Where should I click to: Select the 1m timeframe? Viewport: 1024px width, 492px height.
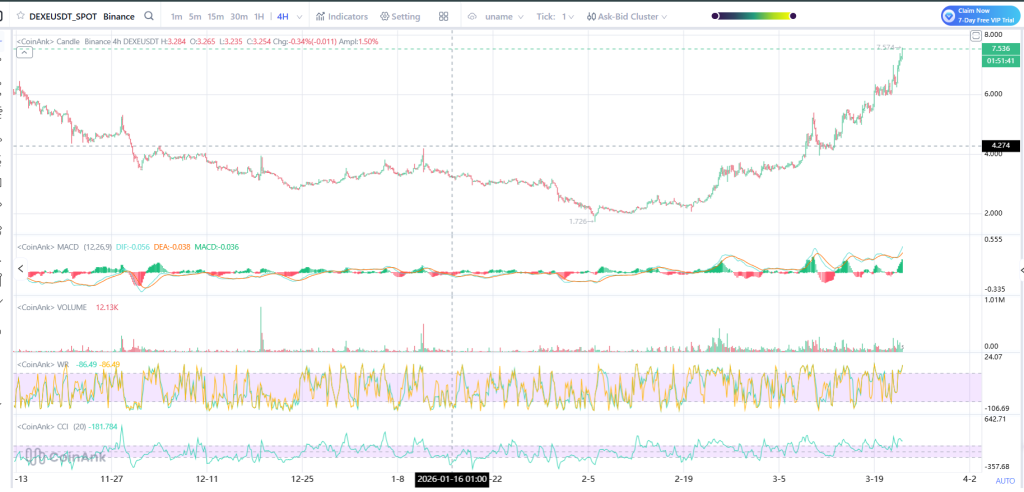177,17
